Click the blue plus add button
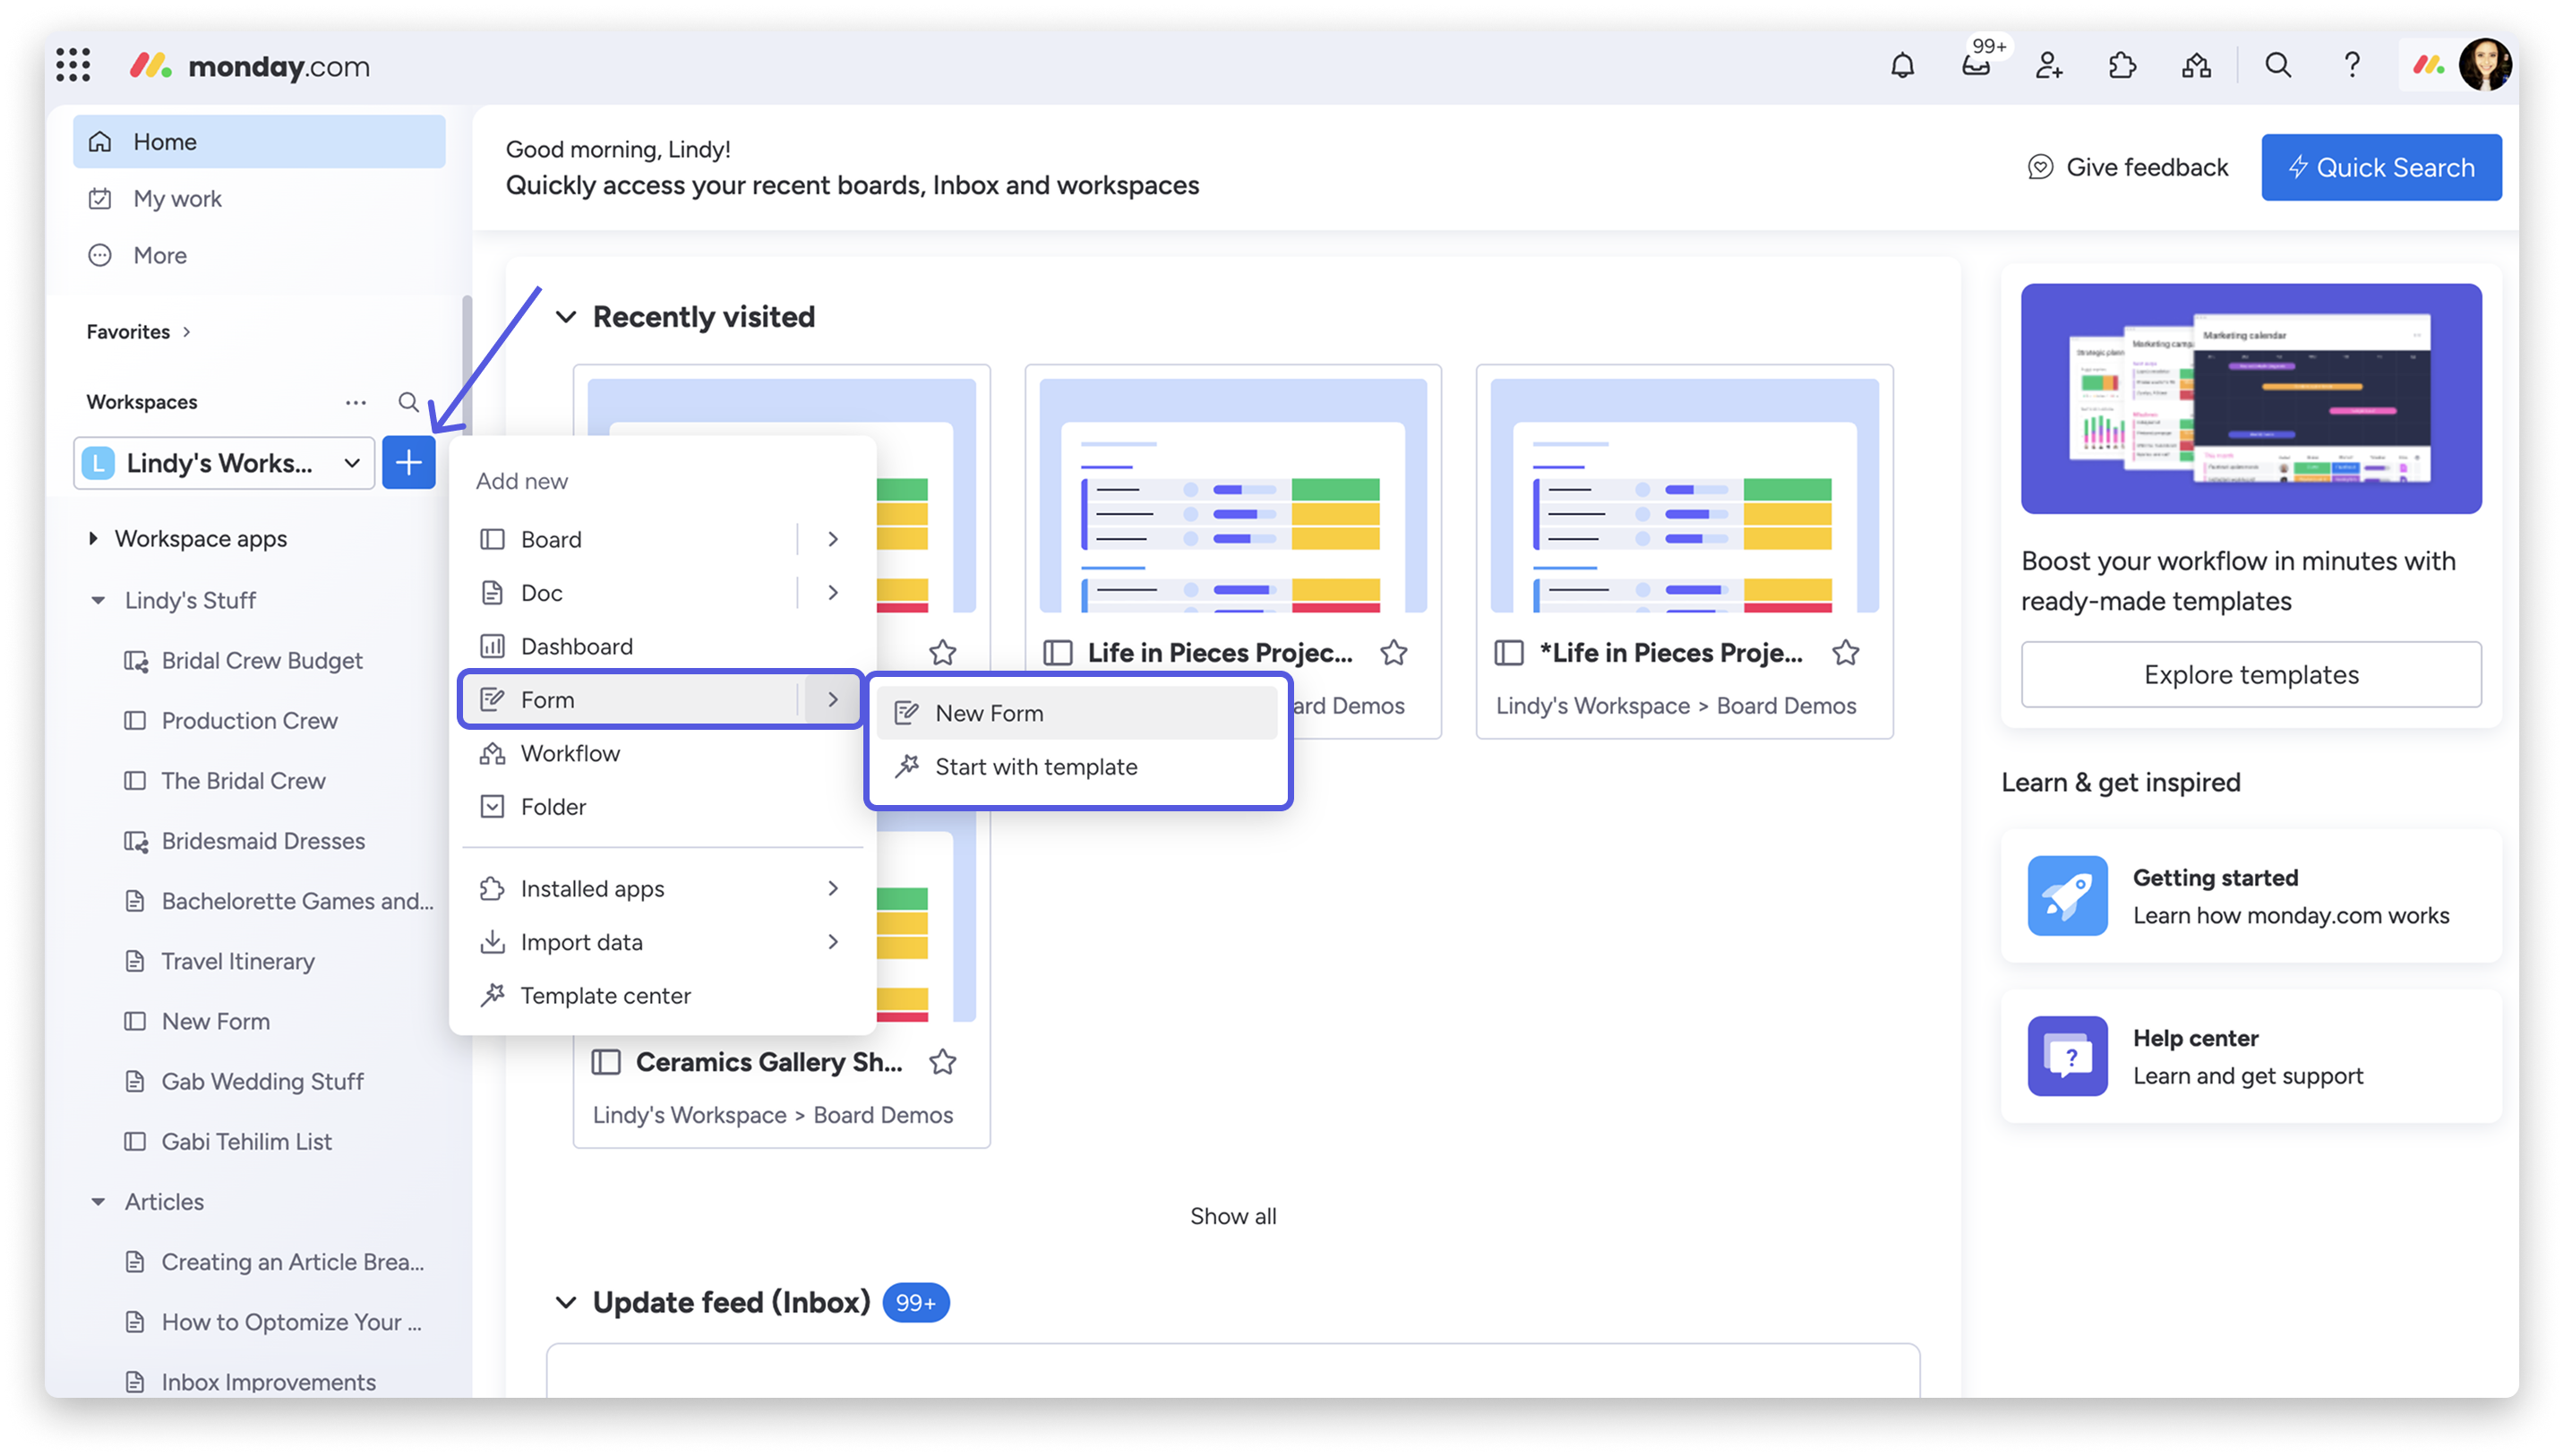The width and height of the screenshot is (2564, 1456). point(408,463)
